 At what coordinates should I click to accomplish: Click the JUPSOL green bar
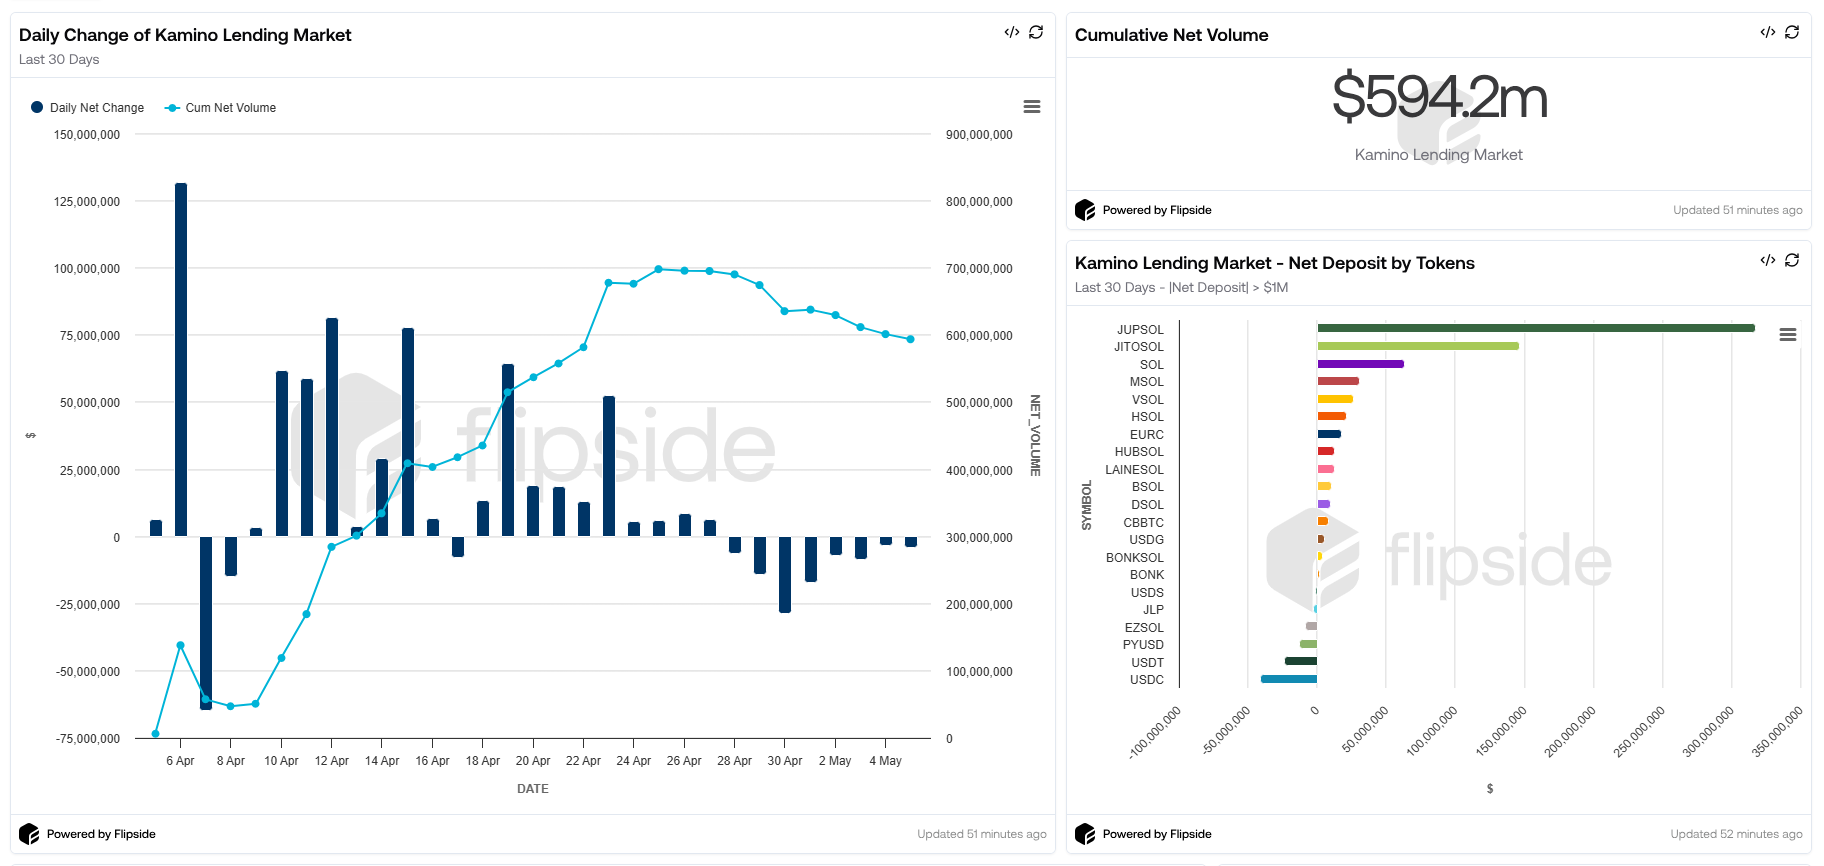pyautogui.click(x=1535, y=328)
